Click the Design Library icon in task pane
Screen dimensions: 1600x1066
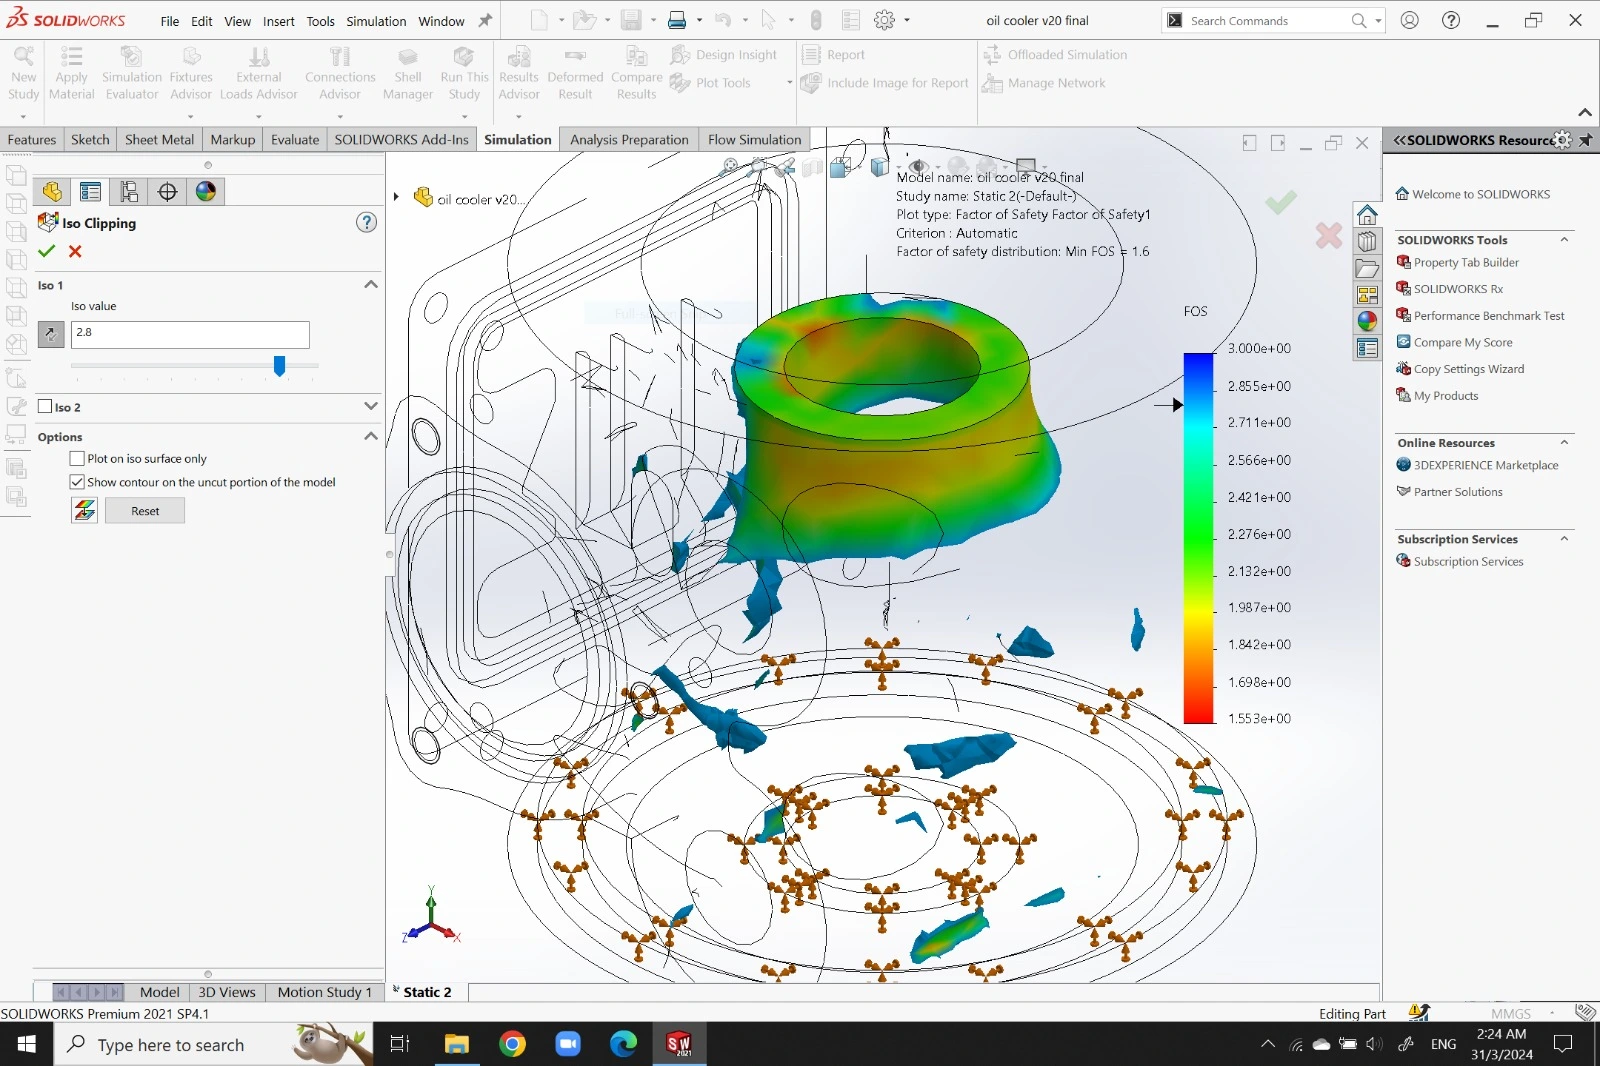[x=1367, y=241]
